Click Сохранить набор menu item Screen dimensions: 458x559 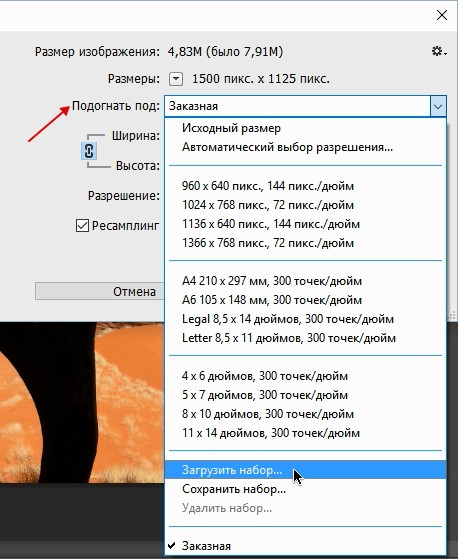(x=305, y=489)
